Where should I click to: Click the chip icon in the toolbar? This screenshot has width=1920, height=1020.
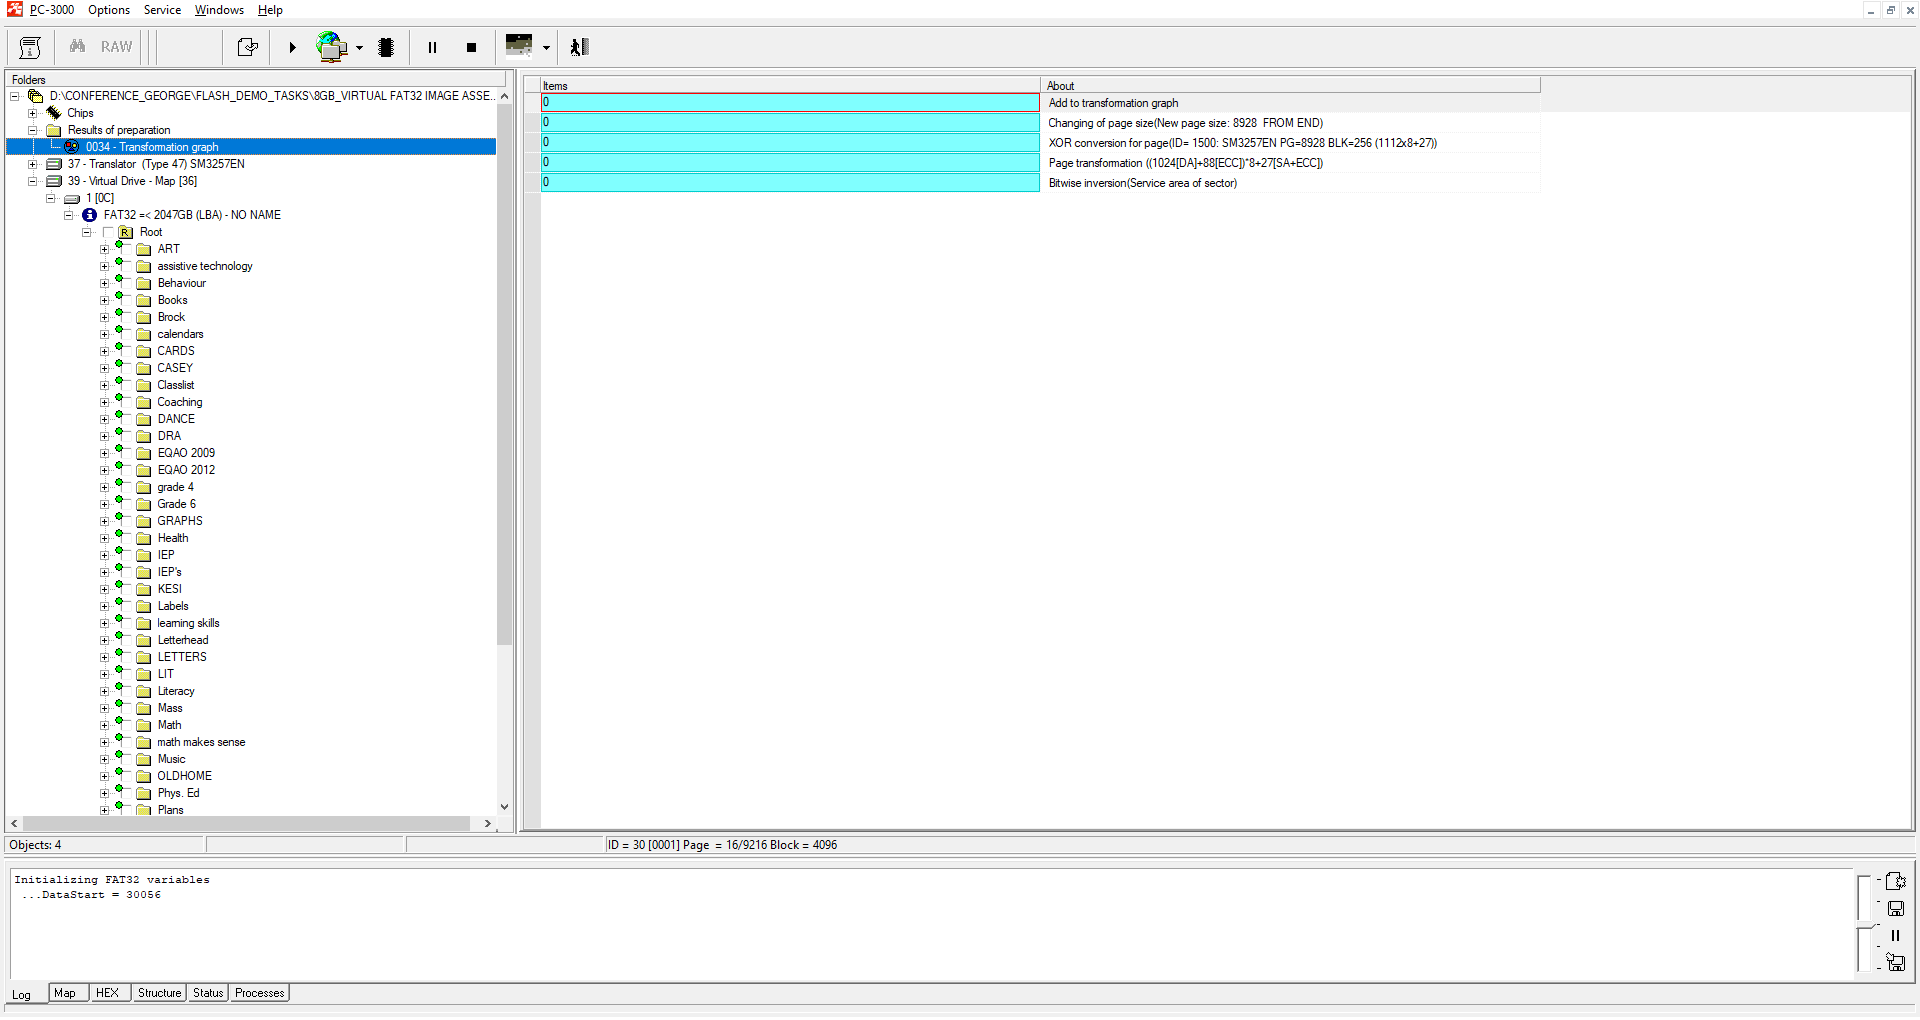pos(386,47)
